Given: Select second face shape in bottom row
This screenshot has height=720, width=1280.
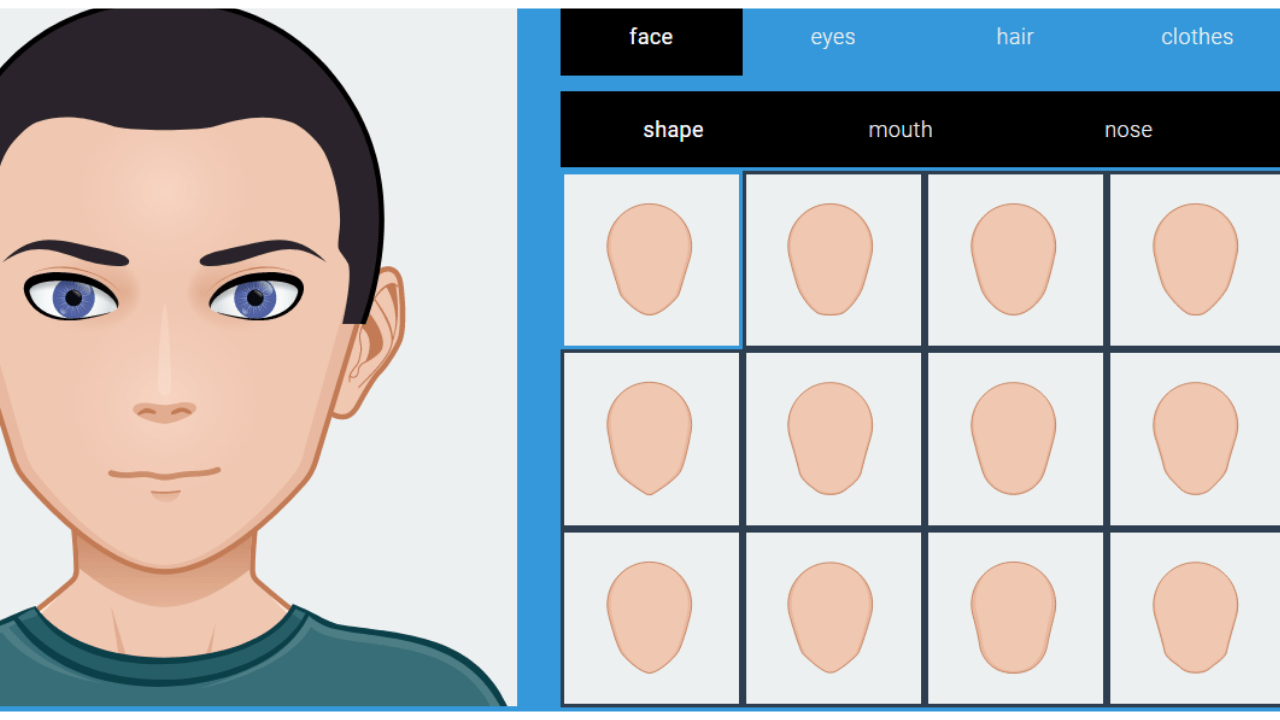Looking at the screenshot, I should pos(832,617).
